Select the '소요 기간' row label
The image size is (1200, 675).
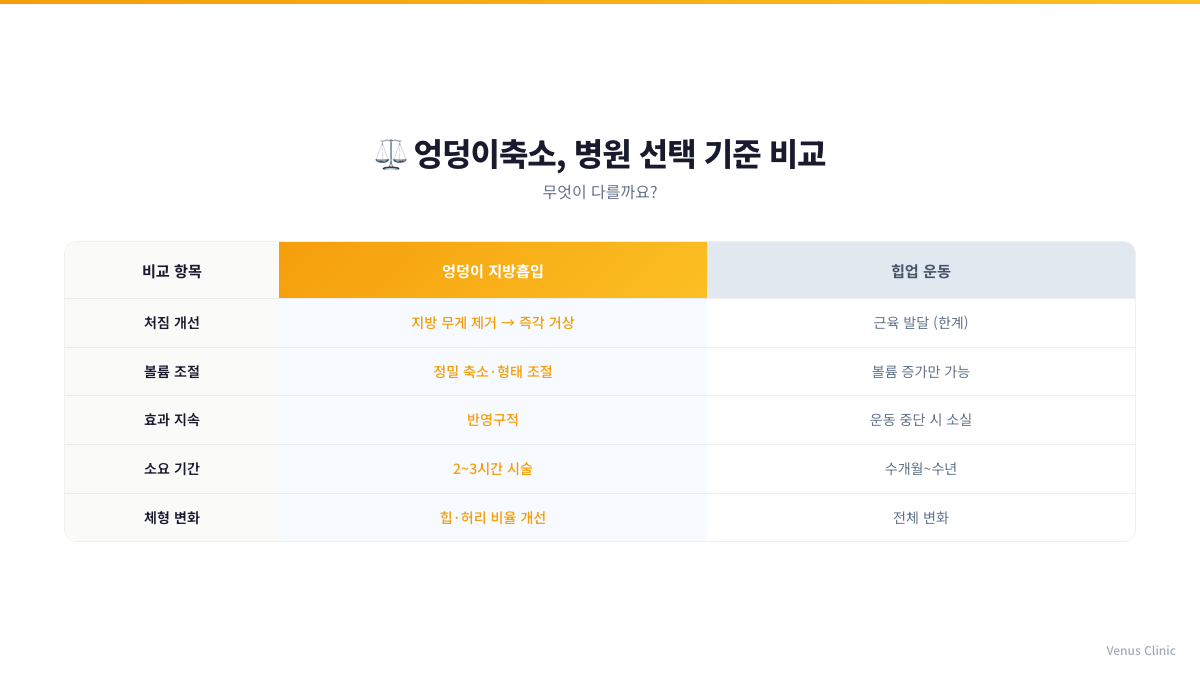click(x=172, y=469)
